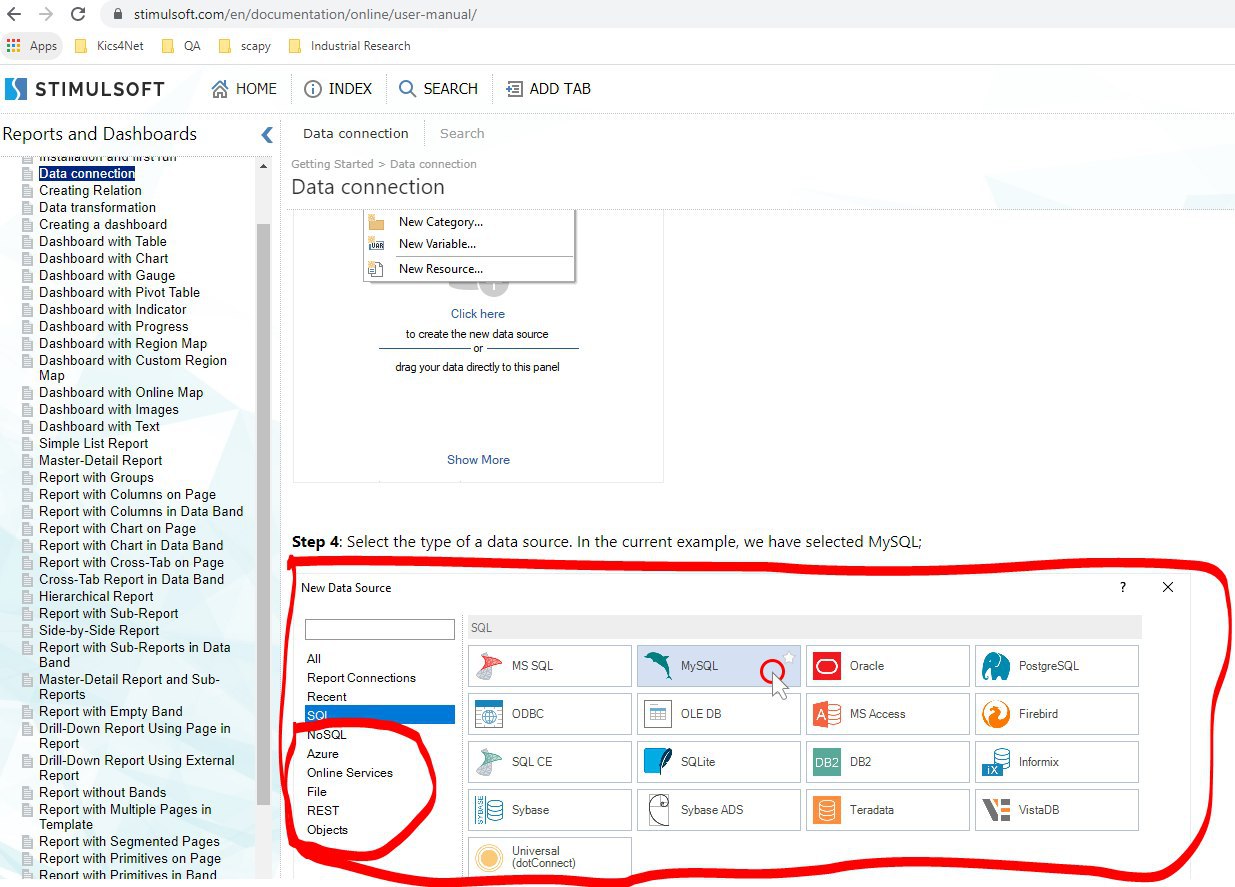Screen dimensions: 1235x887
Task: Select the MS Access data source tile
Action: coord(888,714)
